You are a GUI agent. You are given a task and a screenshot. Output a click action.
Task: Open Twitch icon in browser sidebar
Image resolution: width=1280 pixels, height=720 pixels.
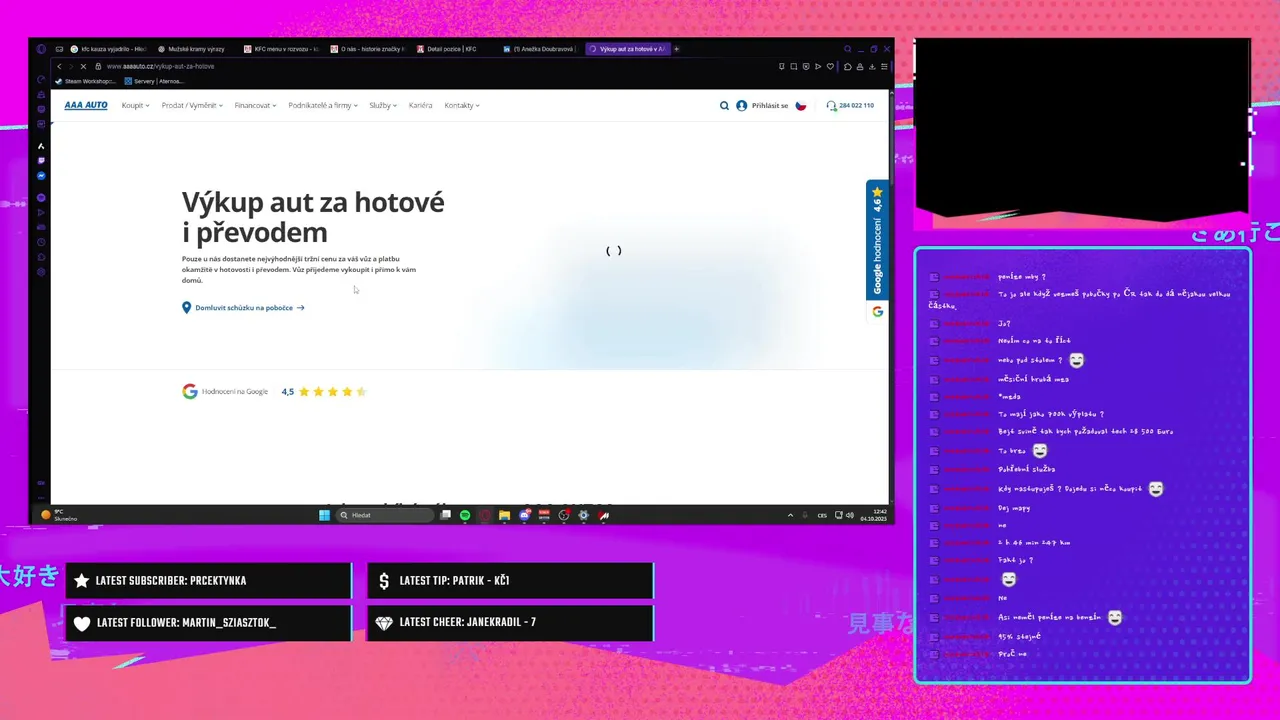tap(41, 160)
